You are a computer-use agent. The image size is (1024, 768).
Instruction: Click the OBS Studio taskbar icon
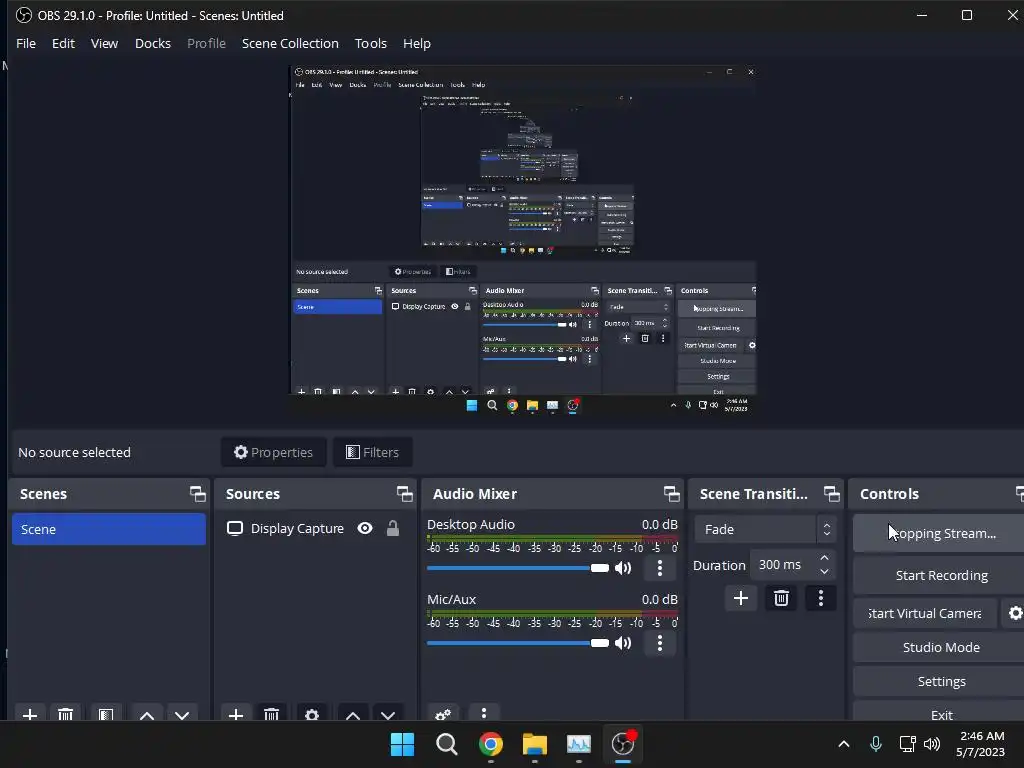623,744
